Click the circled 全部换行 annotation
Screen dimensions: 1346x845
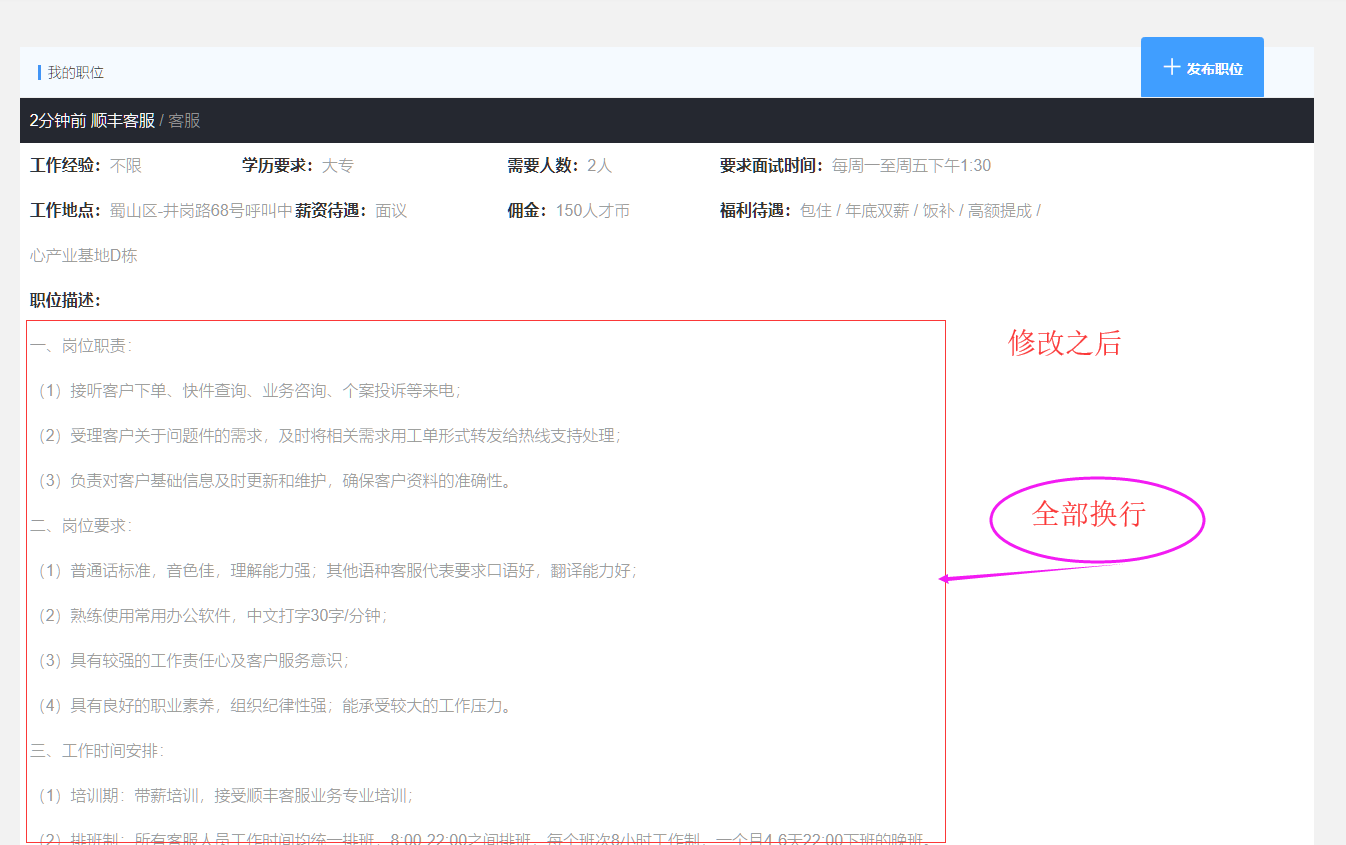click(x=1096, y=517)
